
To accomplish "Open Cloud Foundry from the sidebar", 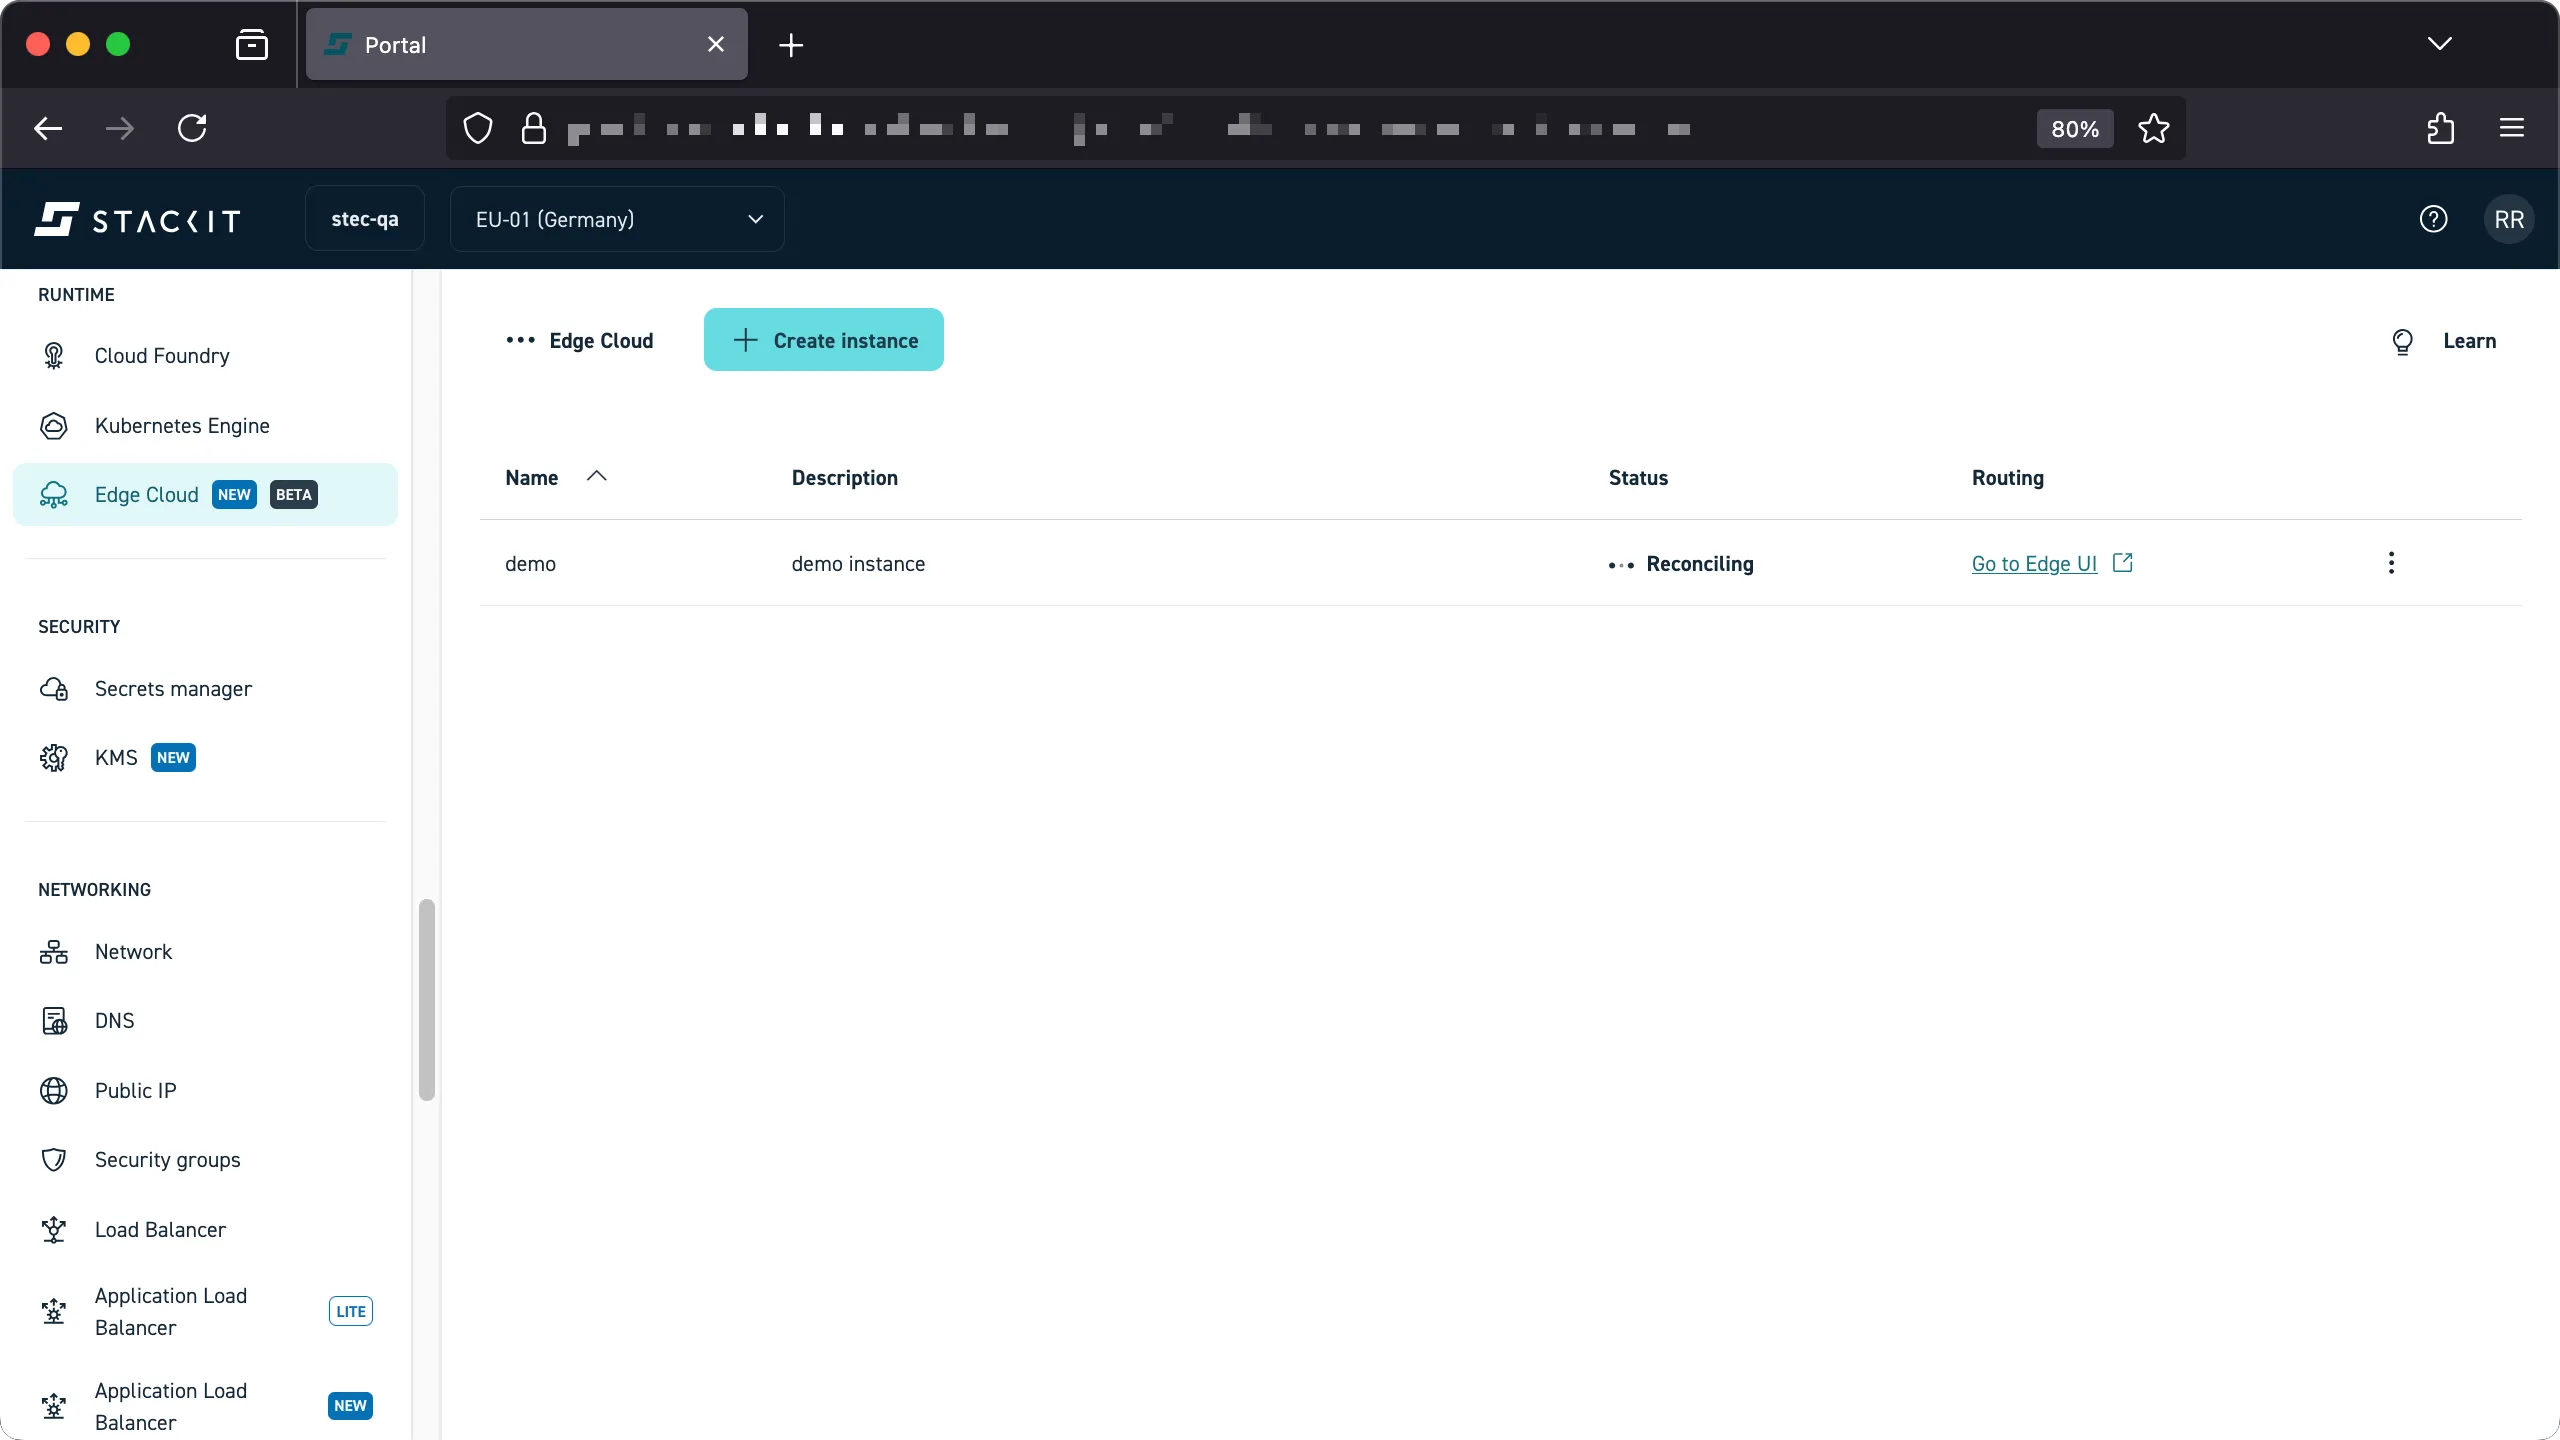I will [161, 355].
